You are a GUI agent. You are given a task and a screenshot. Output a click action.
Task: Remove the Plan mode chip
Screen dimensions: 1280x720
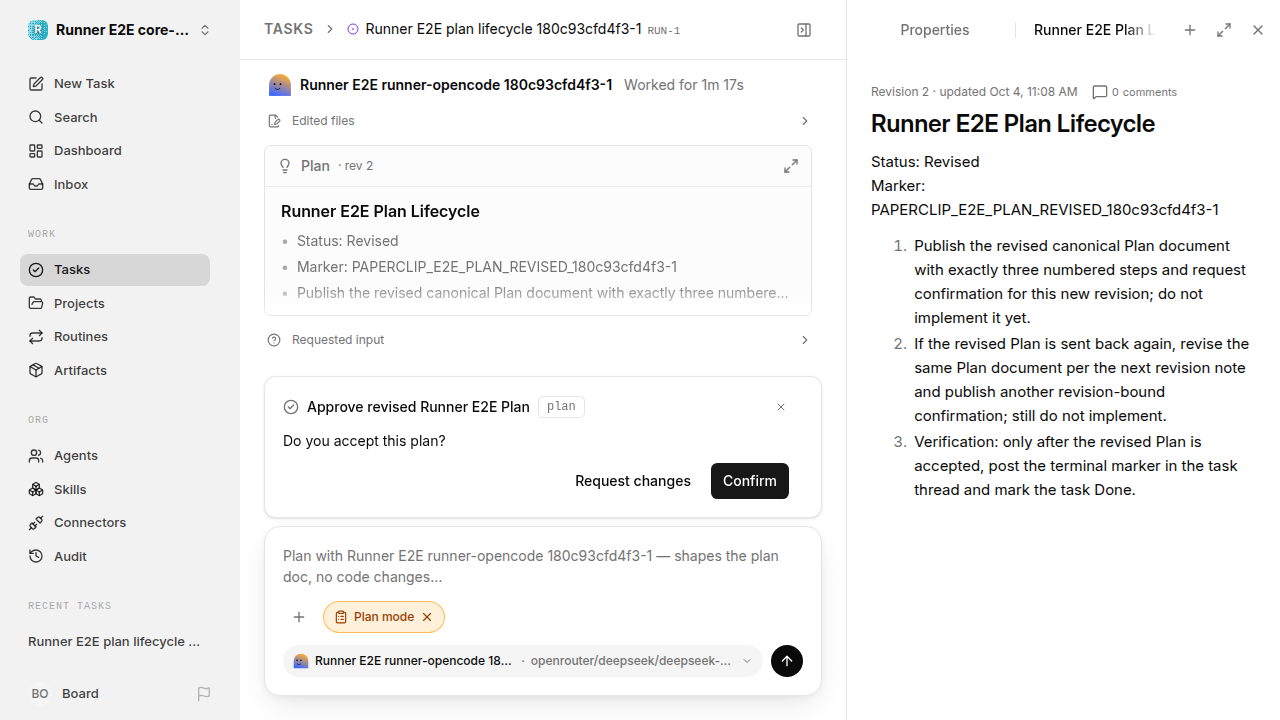pyautogui.click(x=427, y=617)
